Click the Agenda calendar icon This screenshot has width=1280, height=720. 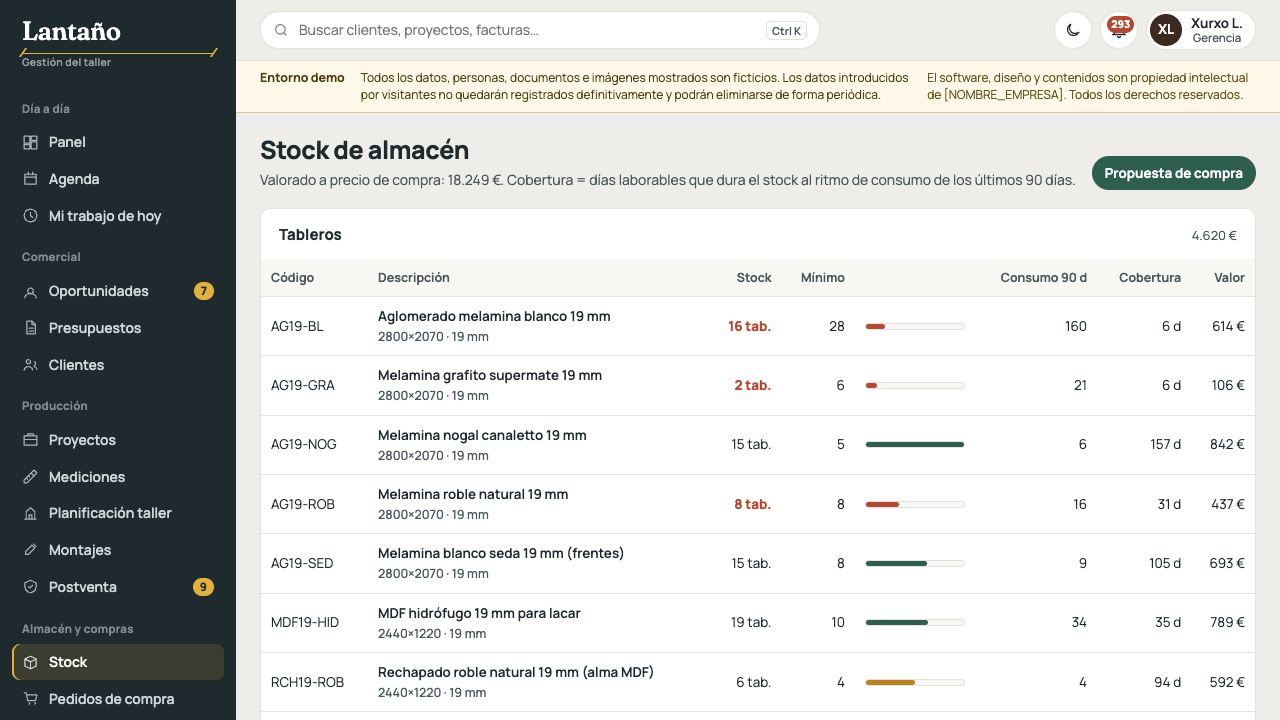(30, 179)
